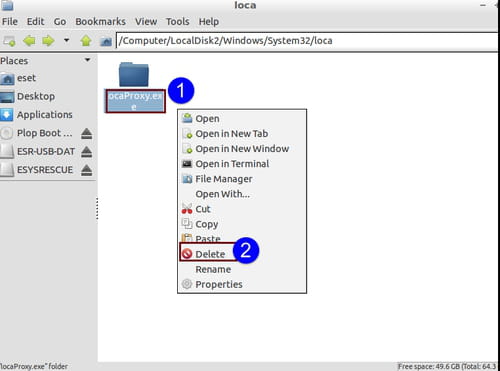Viewport: 500px width, 371px height.
Task: Choose Delete in context menu
Action: coord(242,254)
